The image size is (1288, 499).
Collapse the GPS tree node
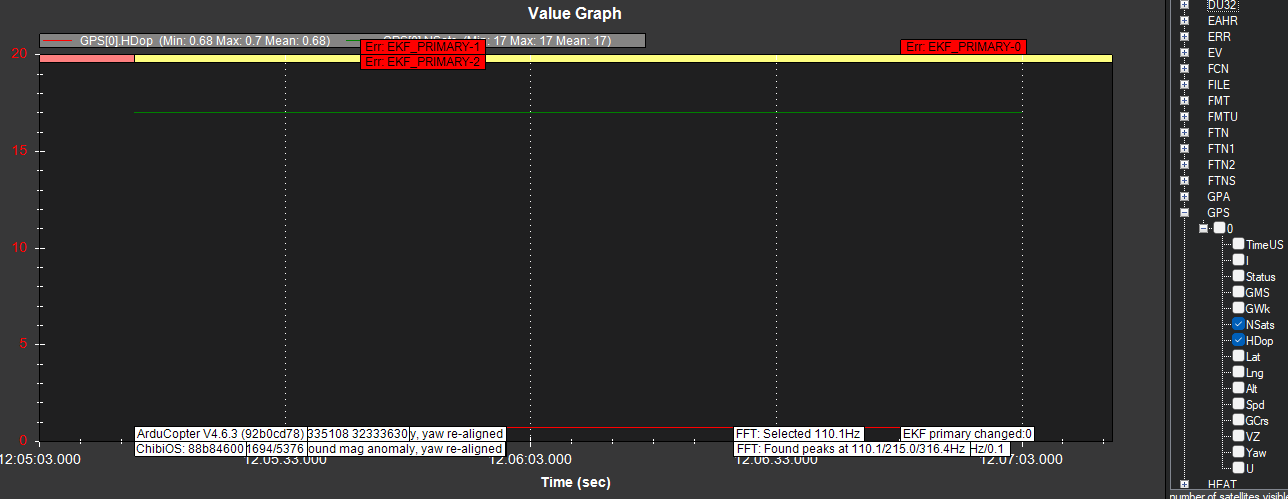pos(1185,213)
